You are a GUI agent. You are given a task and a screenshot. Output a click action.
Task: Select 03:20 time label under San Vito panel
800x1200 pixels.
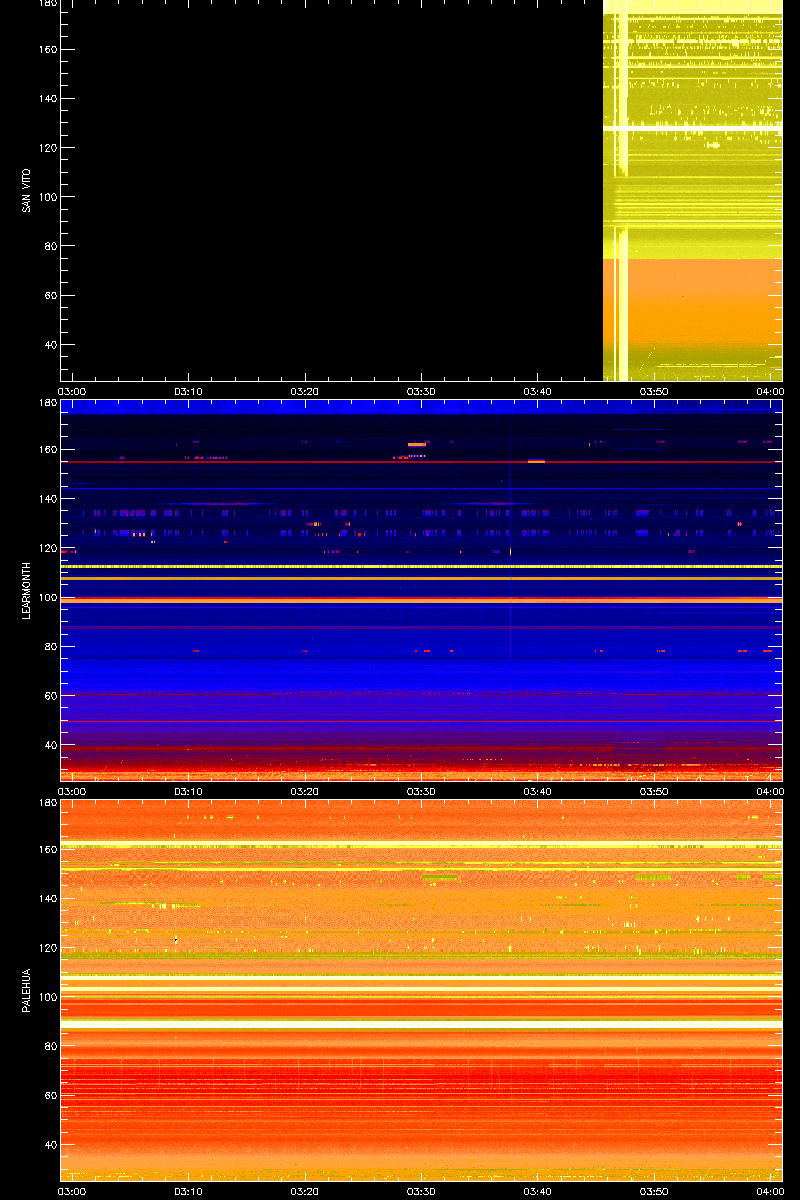click(305, 391)
